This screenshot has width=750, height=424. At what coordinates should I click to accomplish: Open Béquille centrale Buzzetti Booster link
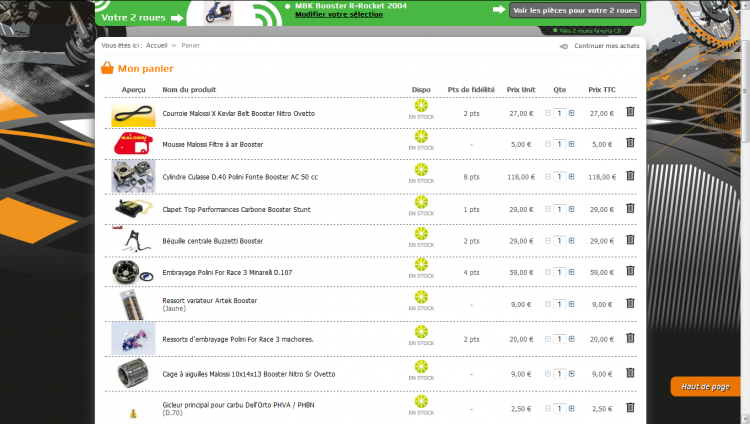[x=213, y=241]
